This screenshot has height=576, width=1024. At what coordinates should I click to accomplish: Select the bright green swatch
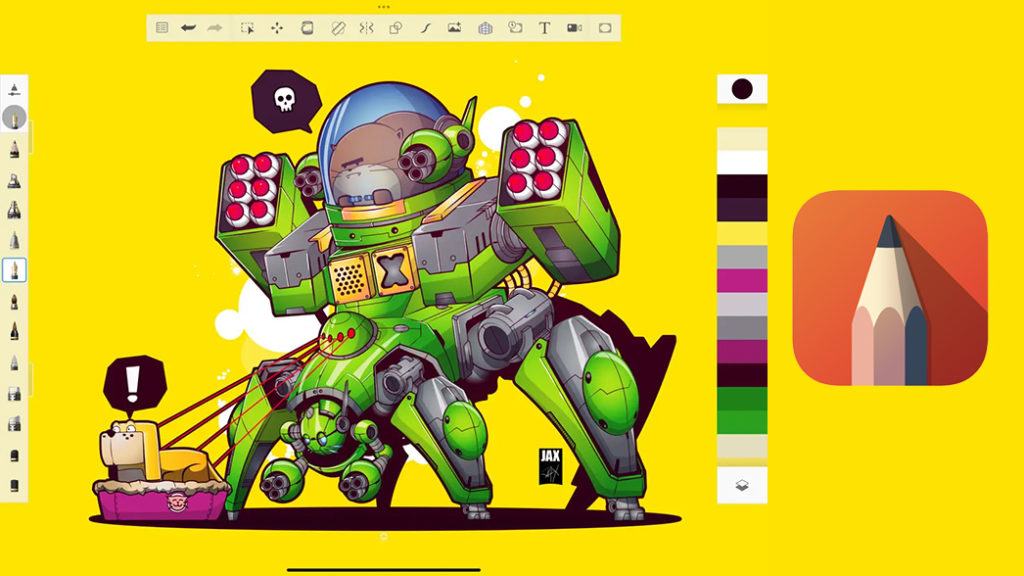pos(742,398)
